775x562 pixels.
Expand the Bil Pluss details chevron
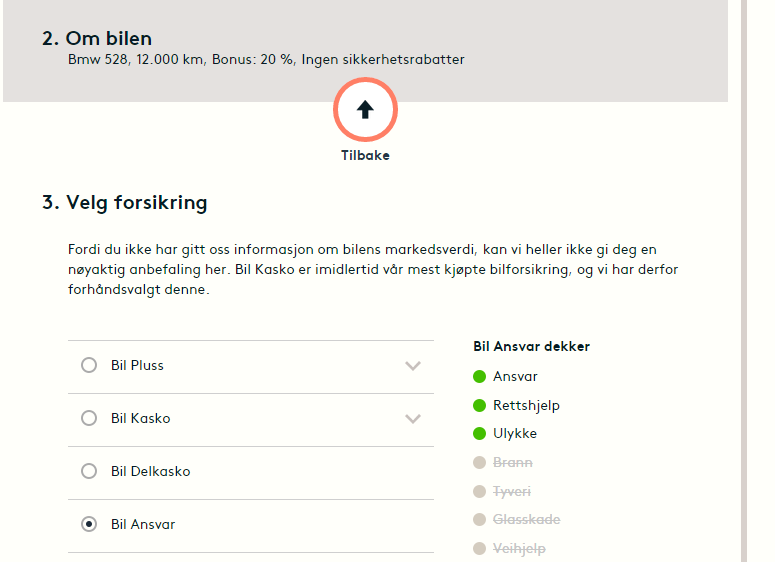pos(413,366)
